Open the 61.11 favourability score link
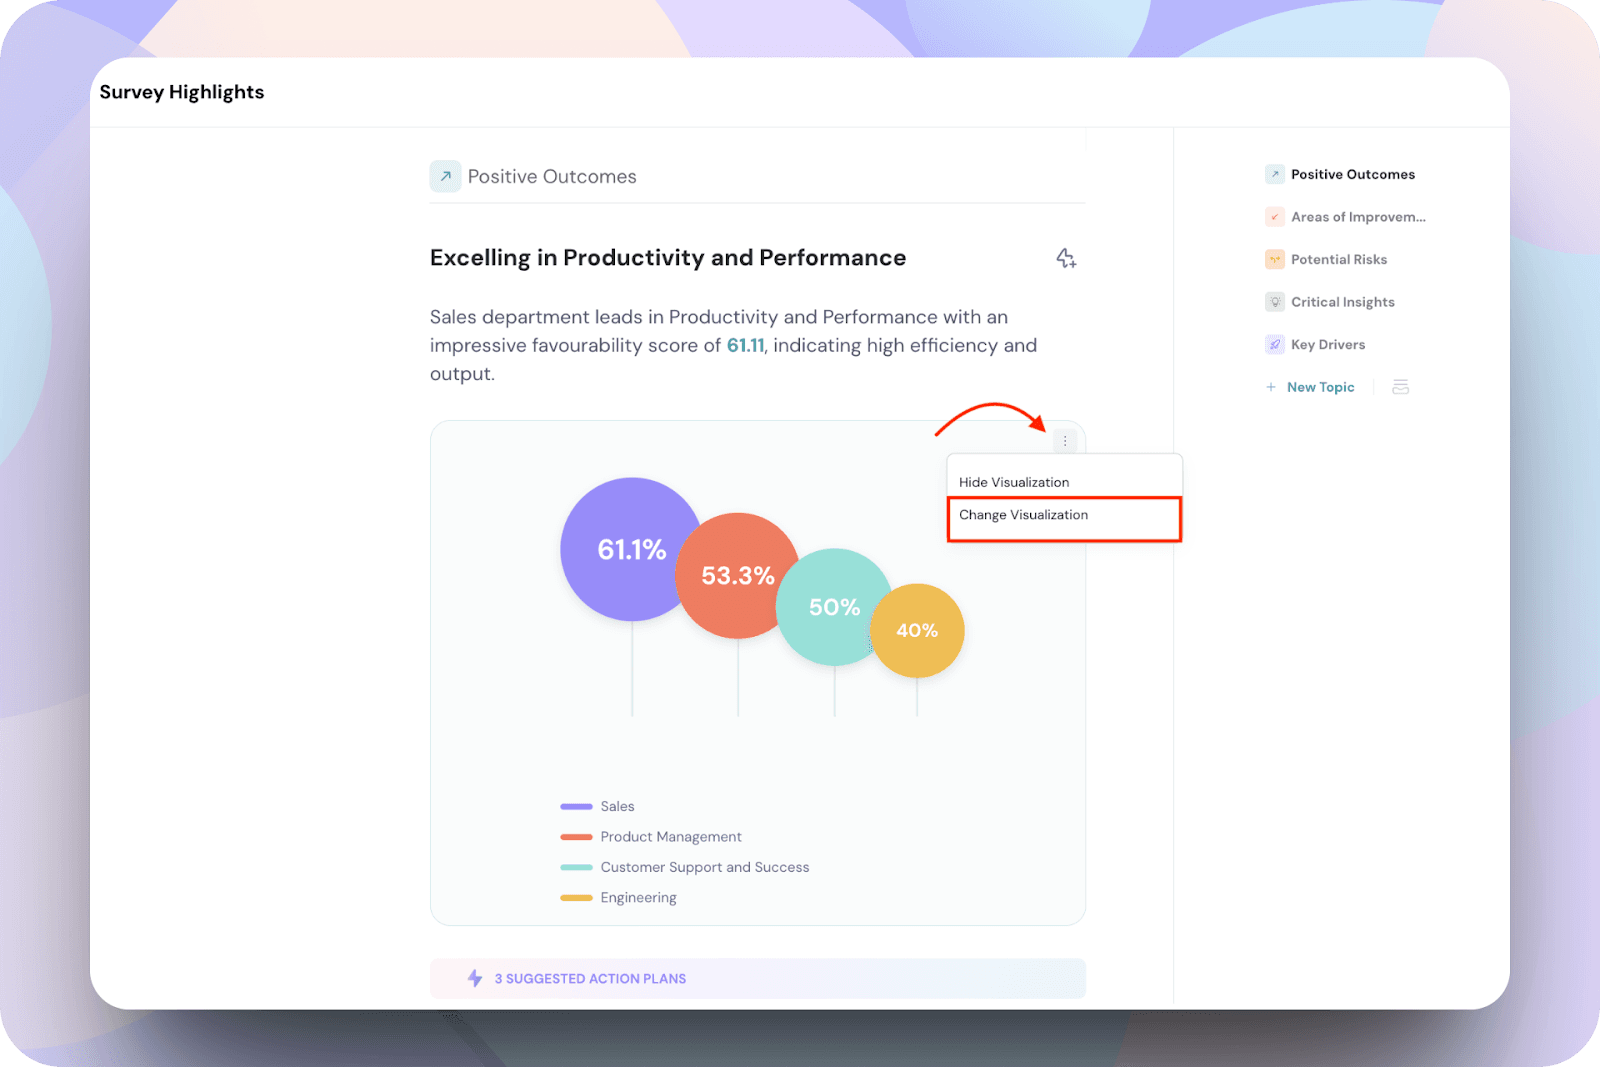Viewport: 1600px width, 1067px height. coord(745,345)
